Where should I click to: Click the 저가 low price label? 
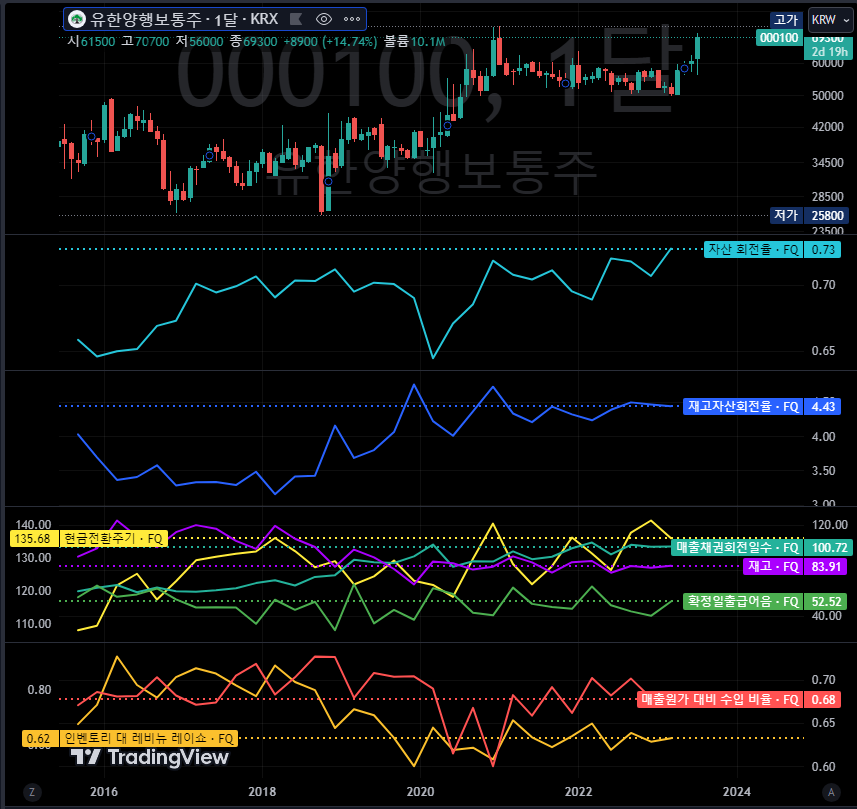[786, 215]
